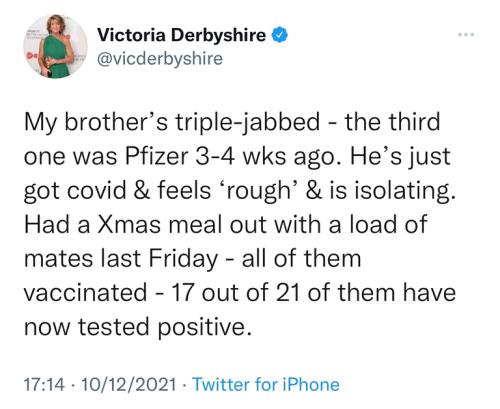The height and width of the screenshot is (409, 500).
Task: Click the 10/12/2021 date
Action: point(129,384)
